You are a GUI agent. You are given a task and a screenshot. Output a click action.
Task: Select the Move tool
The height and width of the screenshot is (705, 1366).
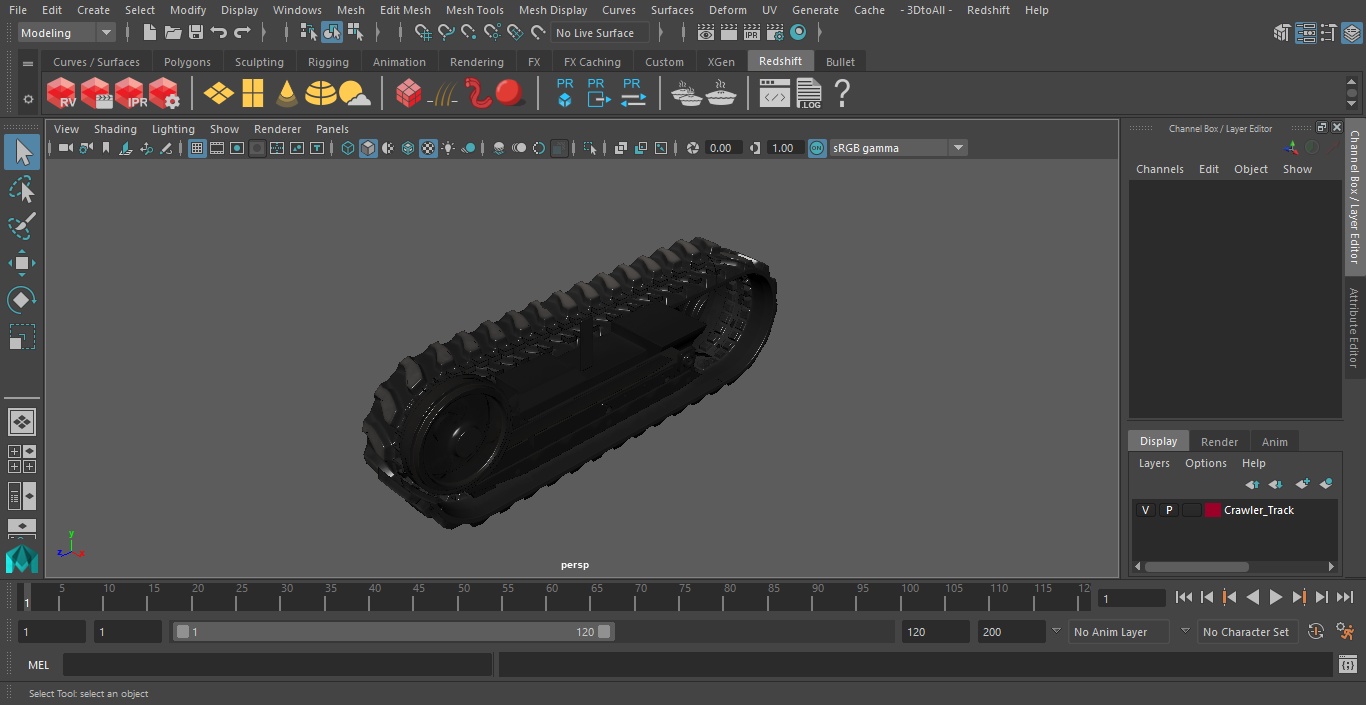[22, 263]
